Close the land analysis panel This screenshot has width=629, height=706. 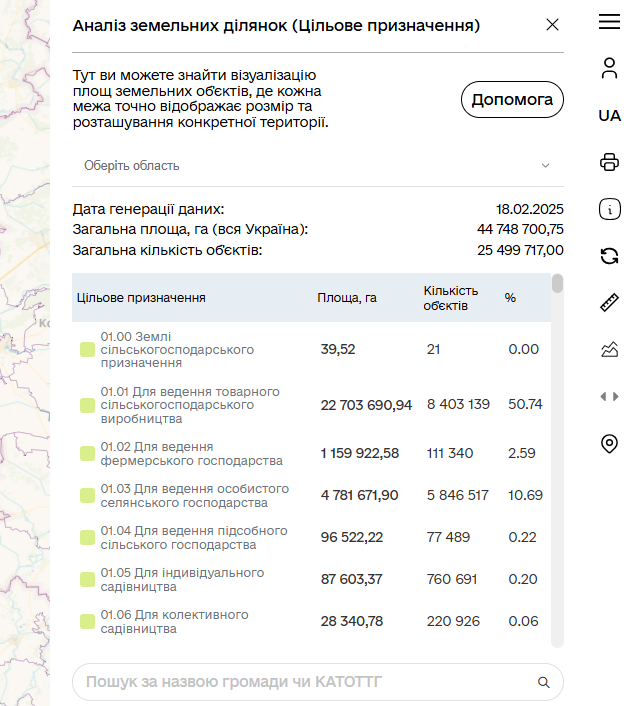[552, 24]
